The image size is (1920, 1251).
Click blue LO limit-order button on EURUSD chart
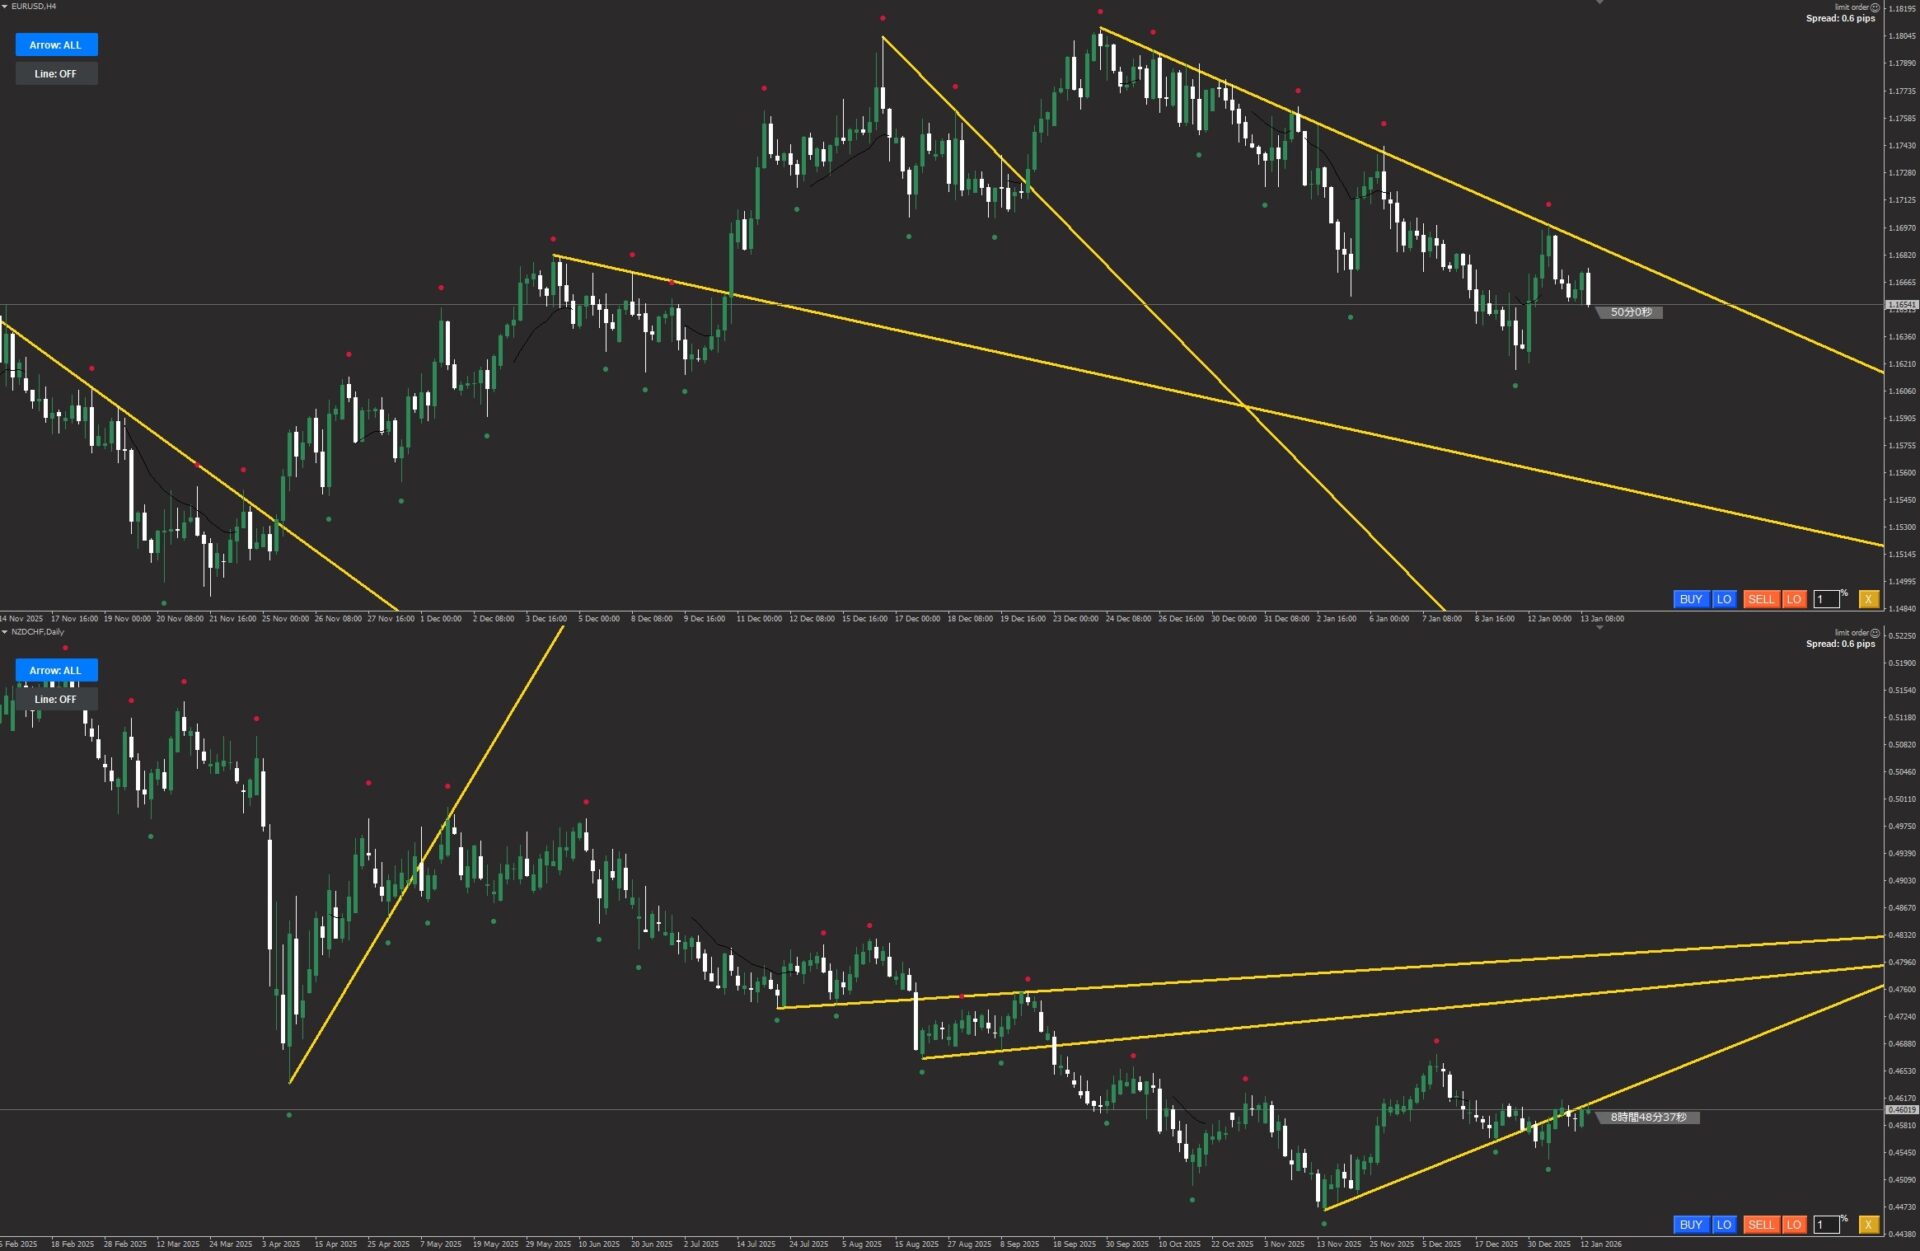coord(1723,599)
